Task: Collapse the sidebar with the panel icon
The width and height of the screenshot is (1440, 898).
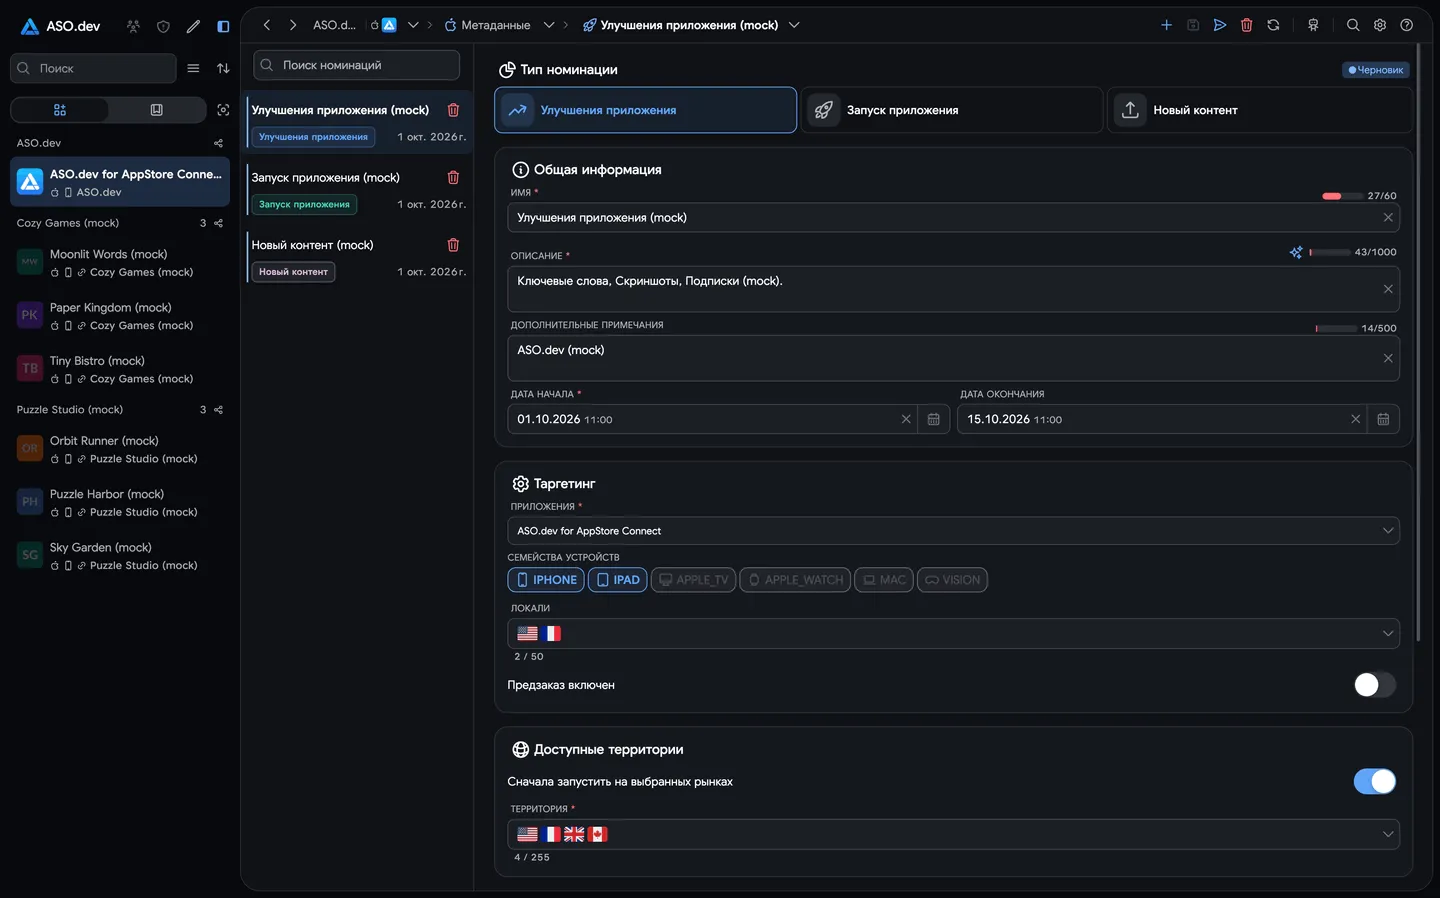Action: 223,26
